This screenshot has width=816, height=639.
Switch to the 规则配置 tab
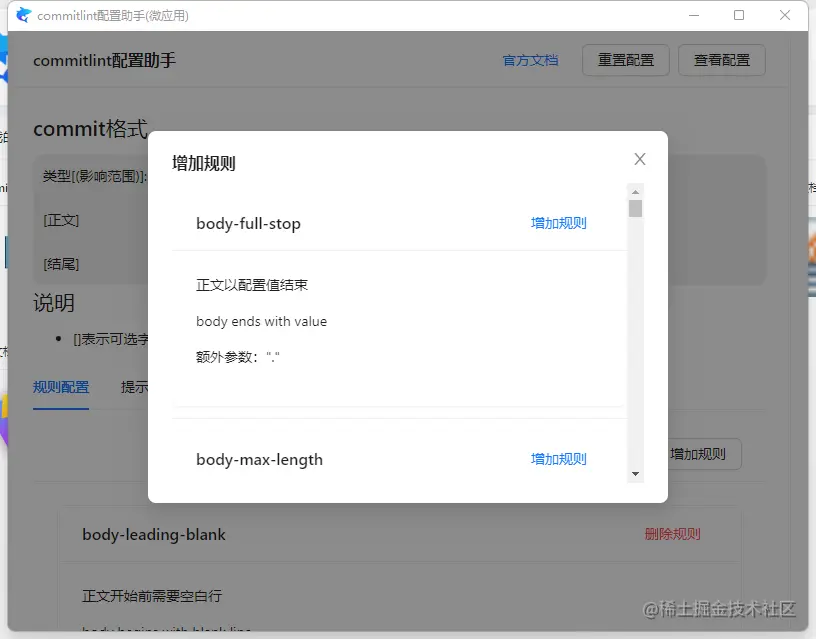[61, 387]
